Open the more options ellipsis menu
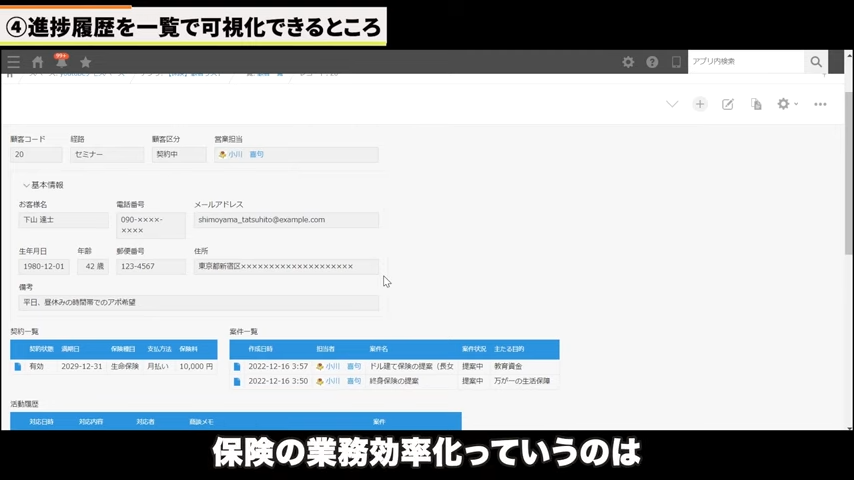 tap(820, 104)
